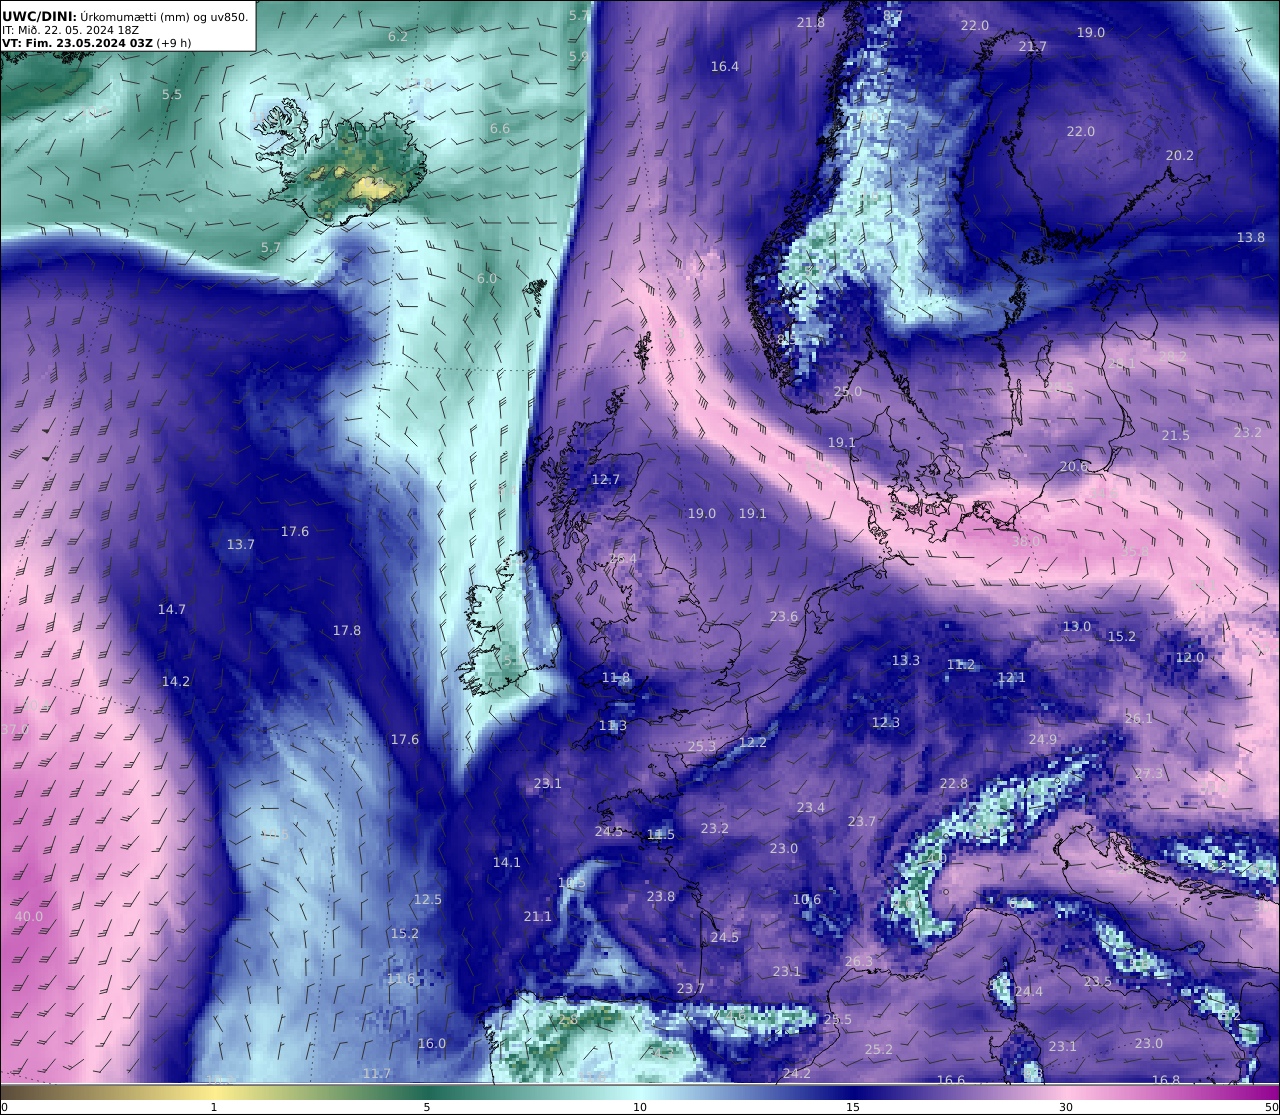The height and width of the screenshot is (1115, 1280).
Task: Click the value 12.2 near the Channel coast
Action: 753,742
